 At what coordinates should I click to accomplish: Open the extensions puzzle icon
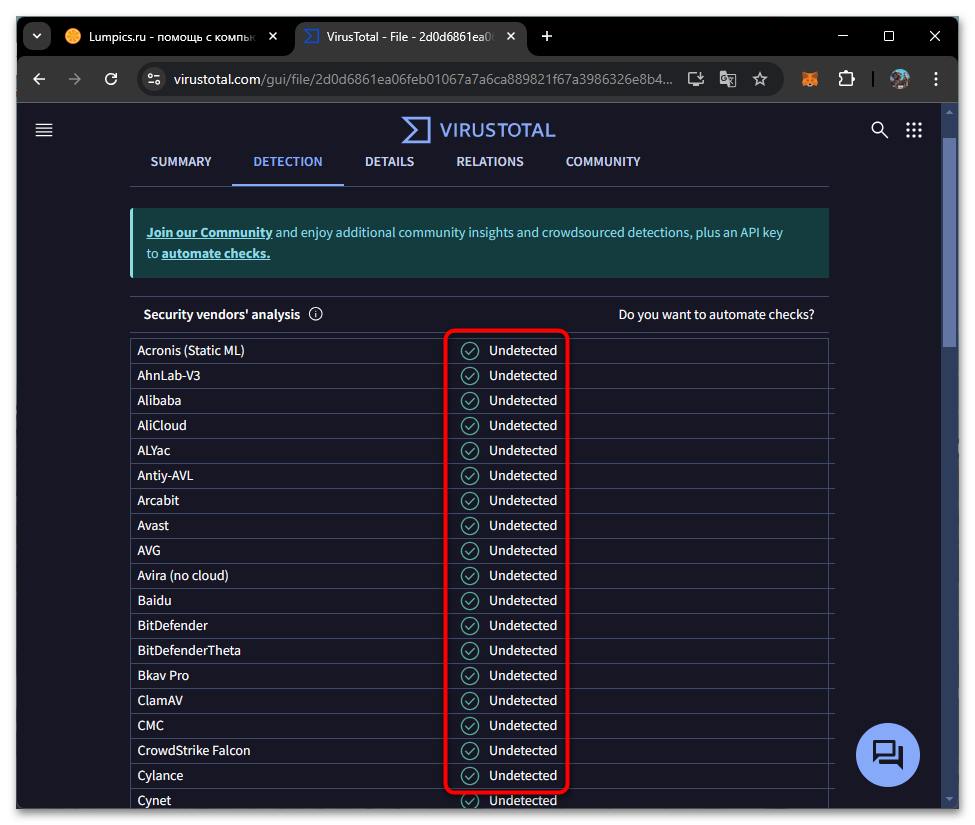tap(846, 79)
